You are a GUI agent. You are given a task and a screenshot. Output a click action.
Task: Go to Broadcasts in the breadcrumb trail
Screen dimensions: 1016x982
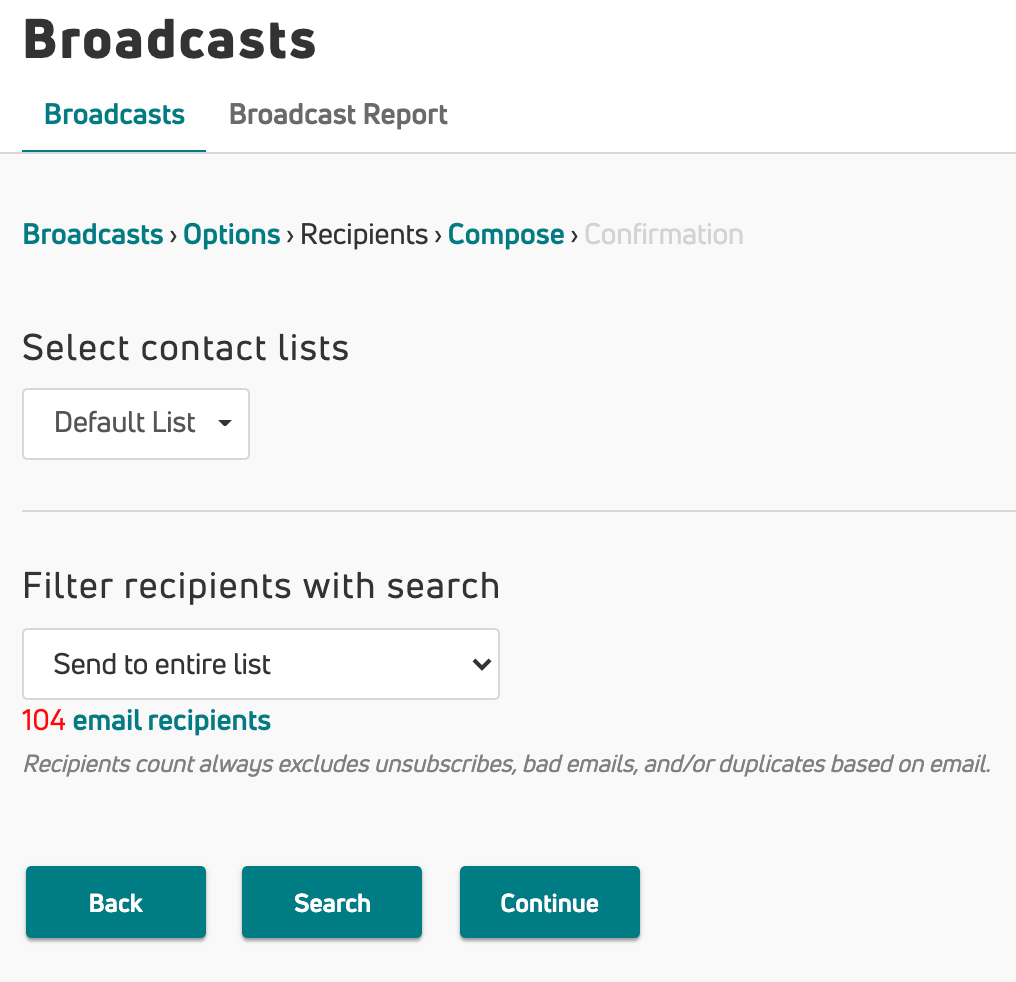(93, 235)
